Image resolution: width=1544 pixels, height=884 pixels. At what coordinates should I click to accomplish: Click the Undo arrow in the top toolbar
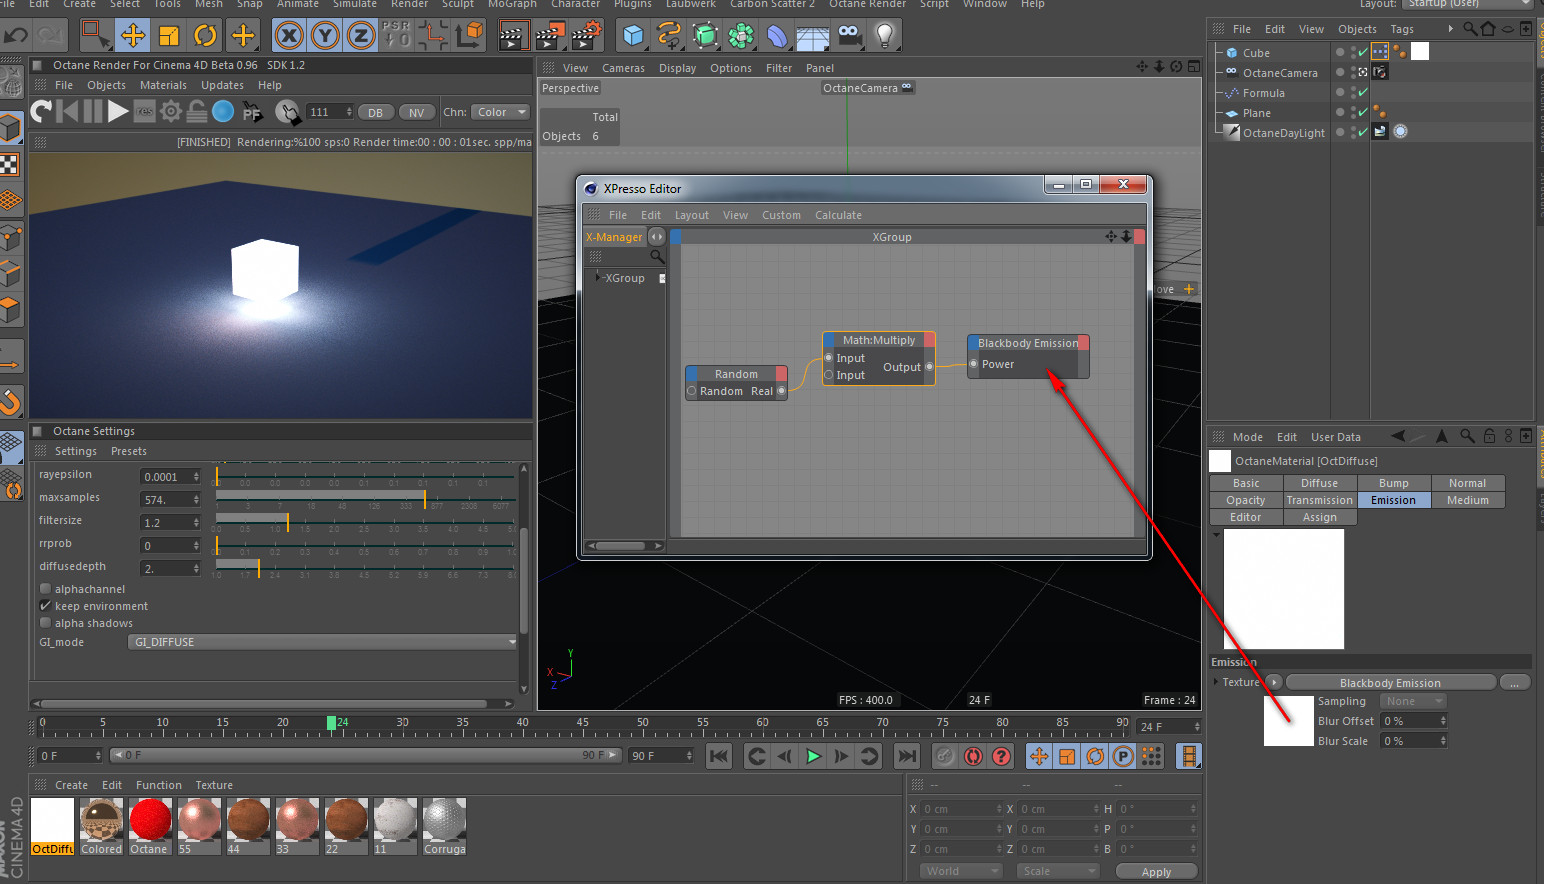16,36
